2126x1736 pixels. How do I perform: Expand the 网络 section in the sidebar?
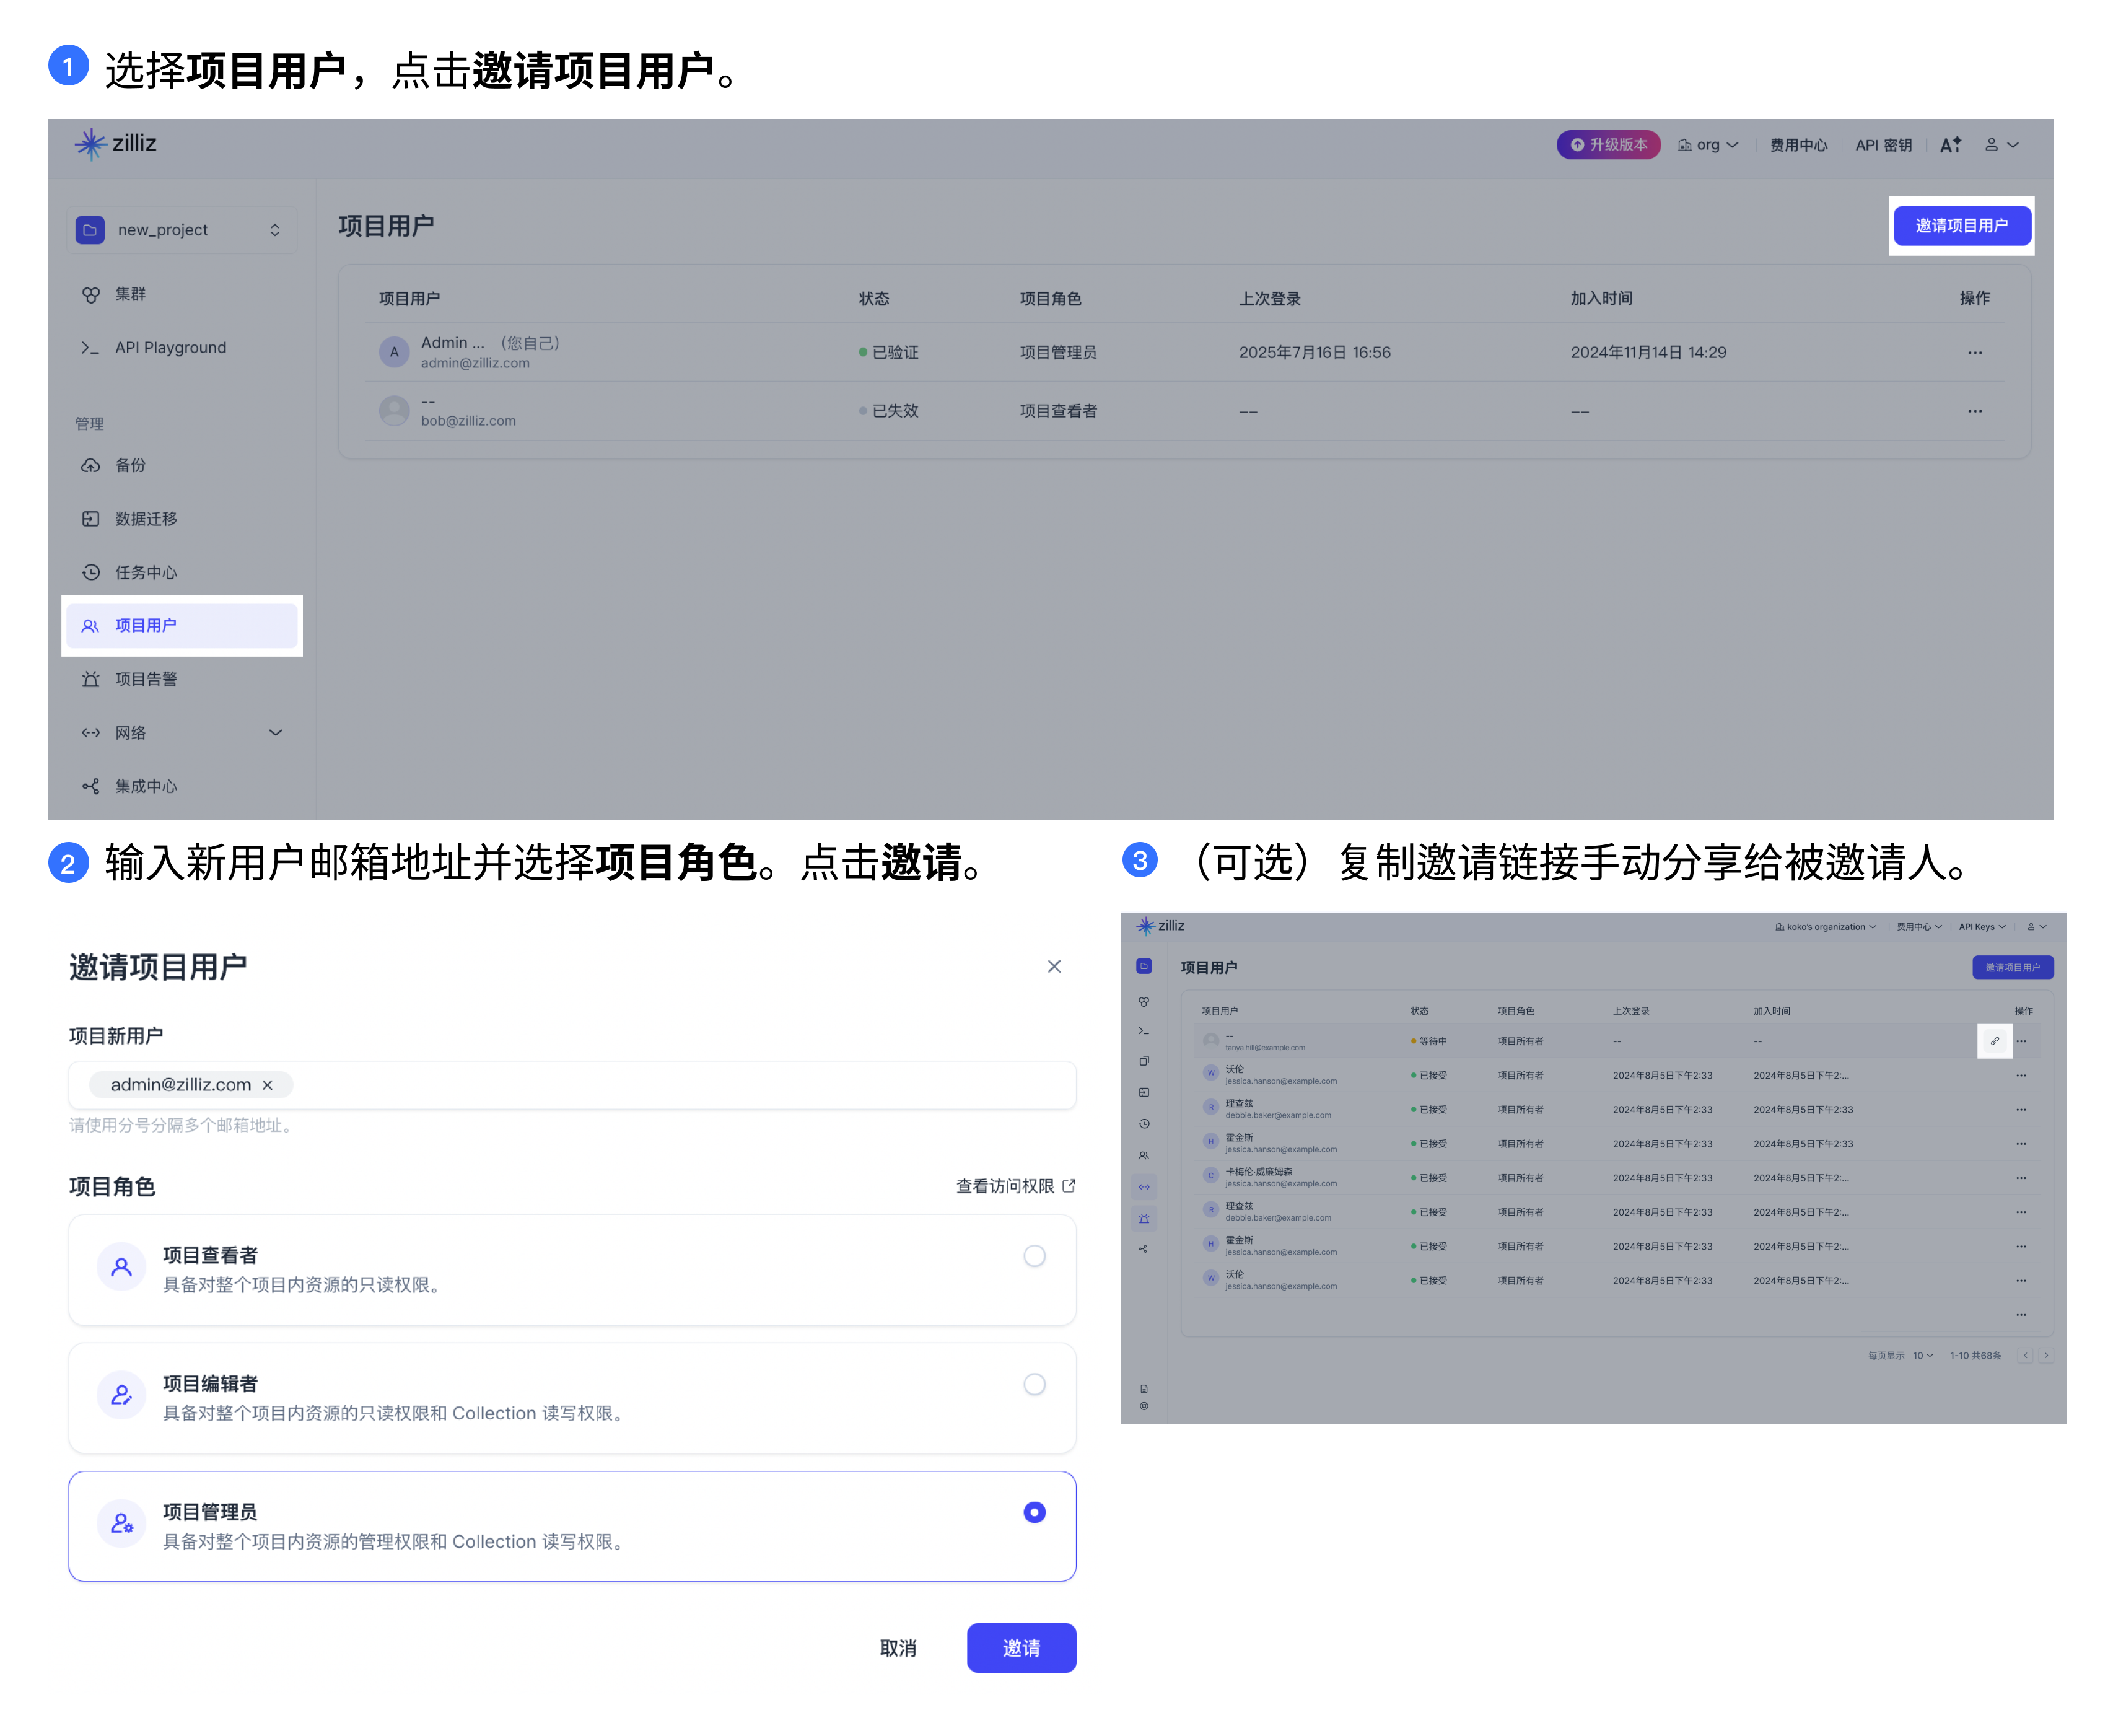pyautogui.click(x=276, y=732)
